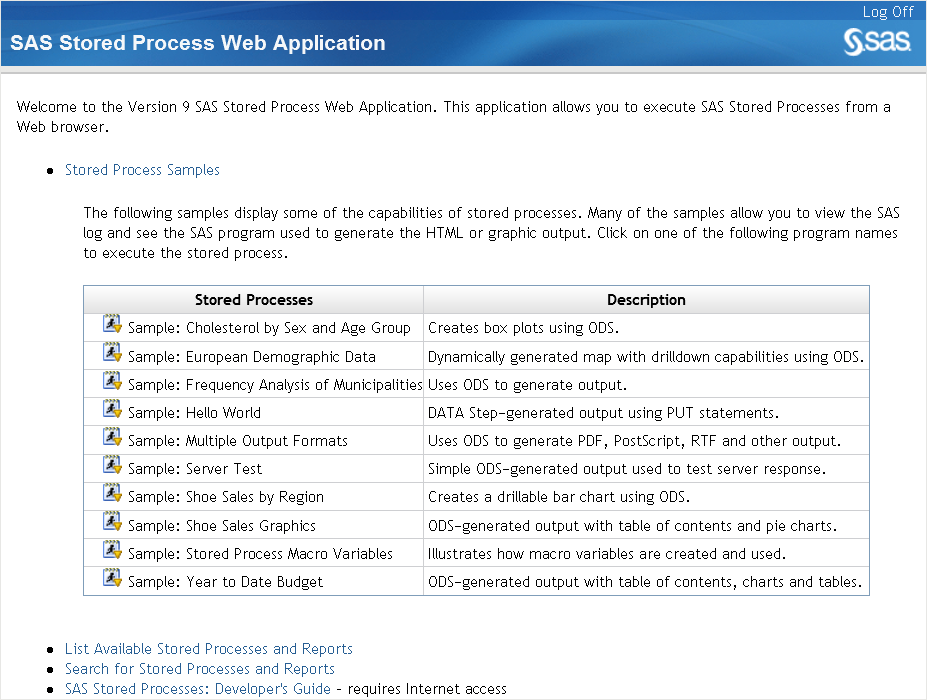The width and height of the screenshot is (927, 700).
Task: Click the icon beside Stored Process Macro Variables
Action: pos(112,551)
